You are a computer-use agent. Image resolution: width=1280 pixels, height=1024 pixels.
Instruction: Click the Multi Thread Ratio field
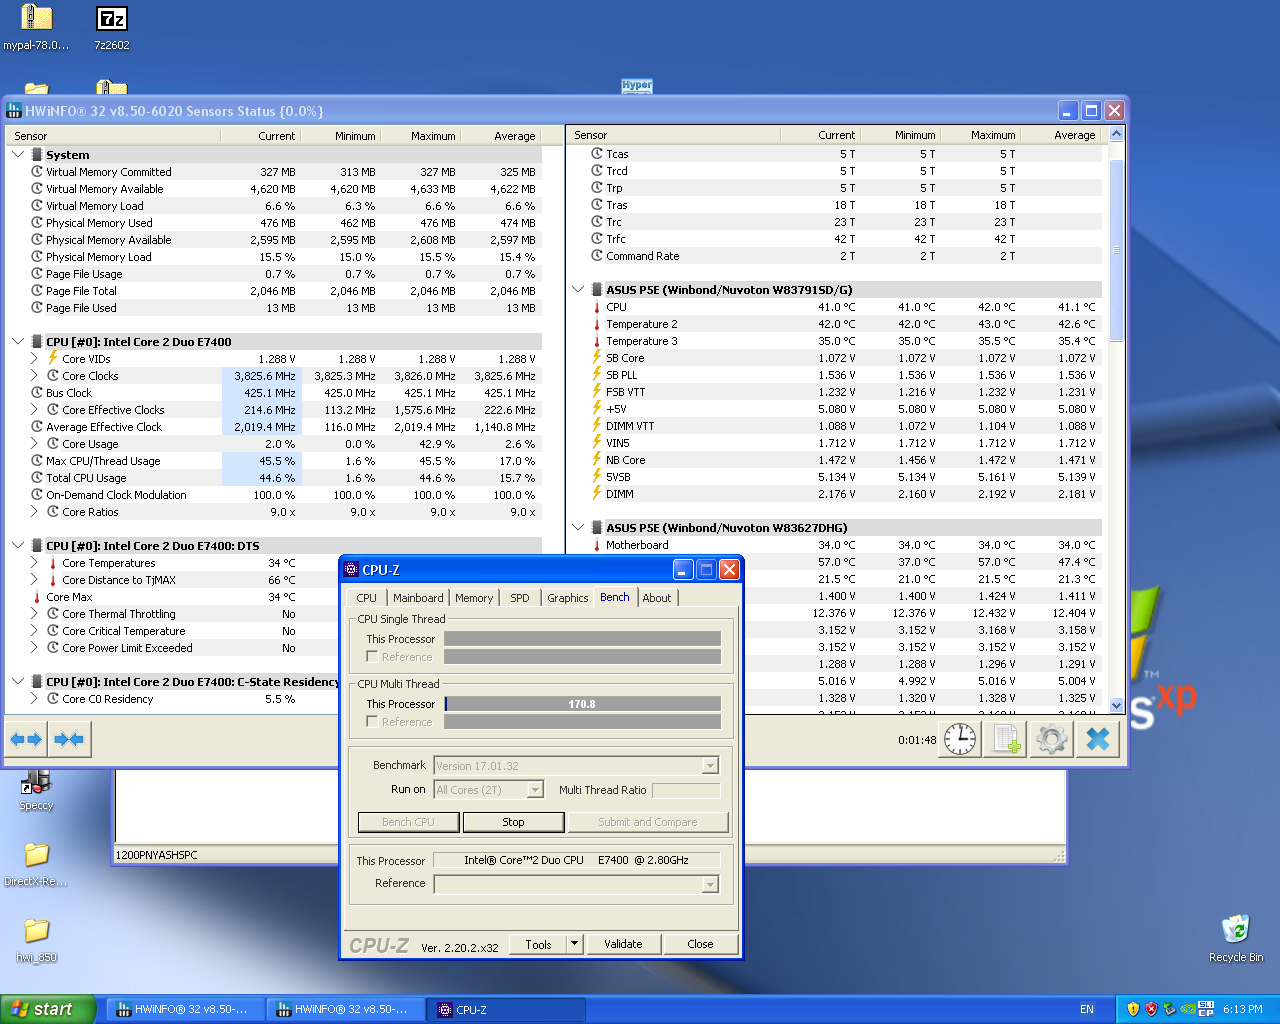click(686, 790)
